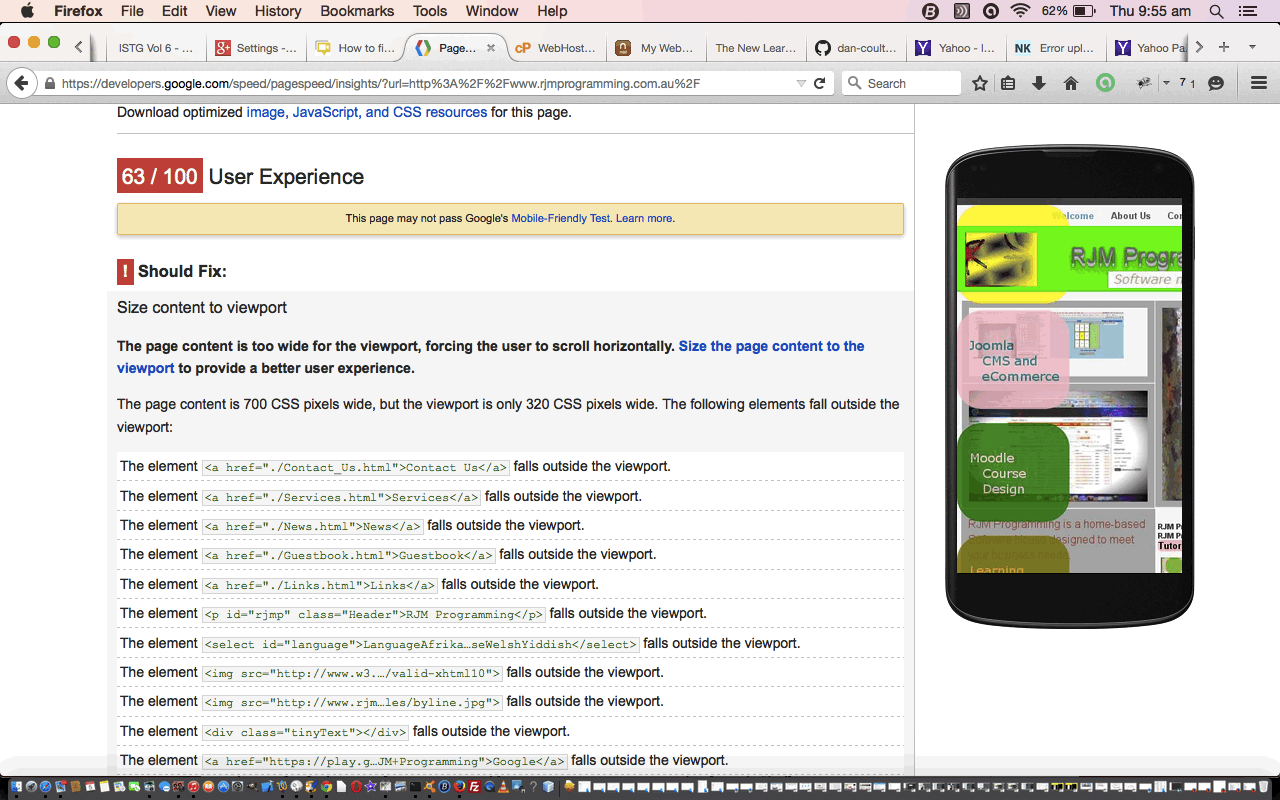
Task: Expand the URL history dropdown arrow
Action: (x=801, y=84)
